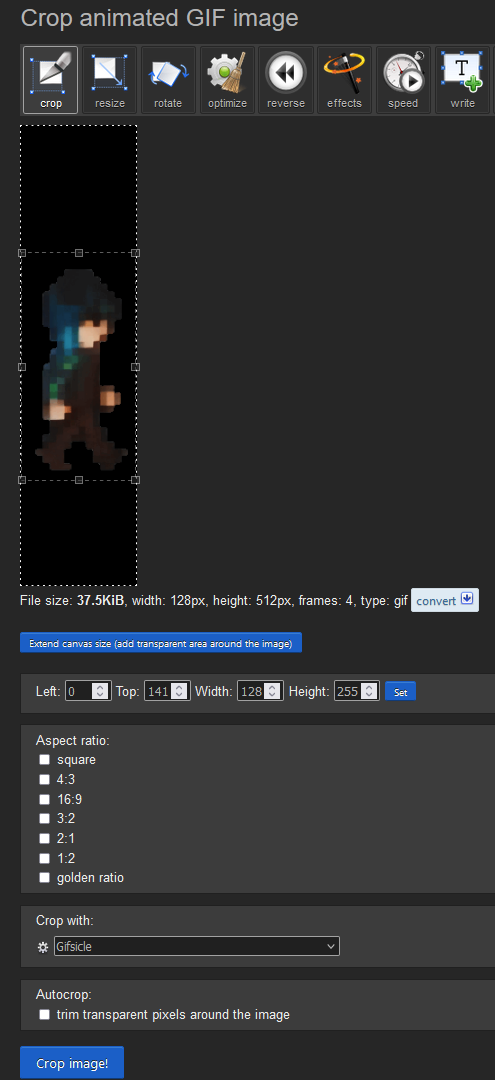Open the resize tool
This screenshot has height=1080, width=495.
tap(109, 79)
